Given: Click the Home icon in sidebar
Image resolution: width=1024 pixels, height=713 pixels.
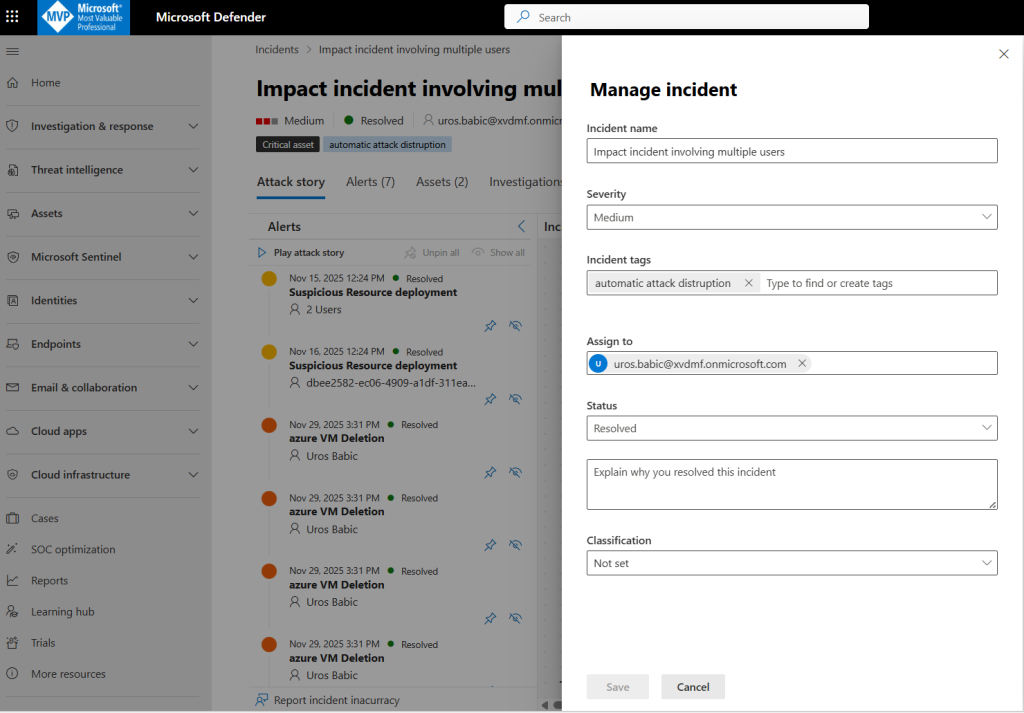Looking at the screenshot, I should pos(13,83).
